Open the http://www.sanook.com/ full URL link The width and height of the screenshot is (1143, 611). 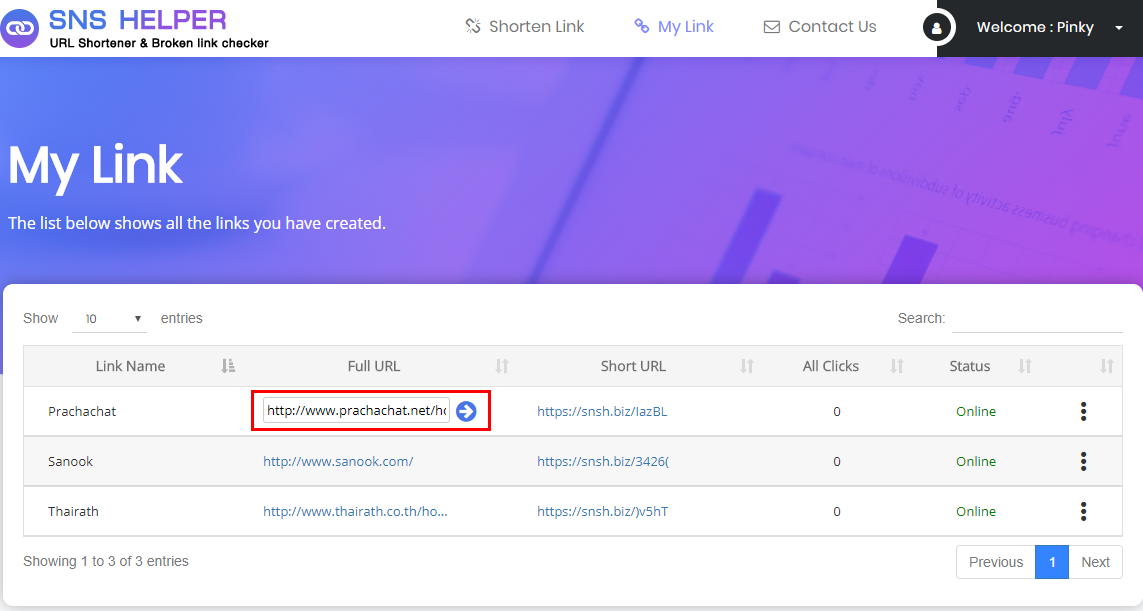click(338, 462)
